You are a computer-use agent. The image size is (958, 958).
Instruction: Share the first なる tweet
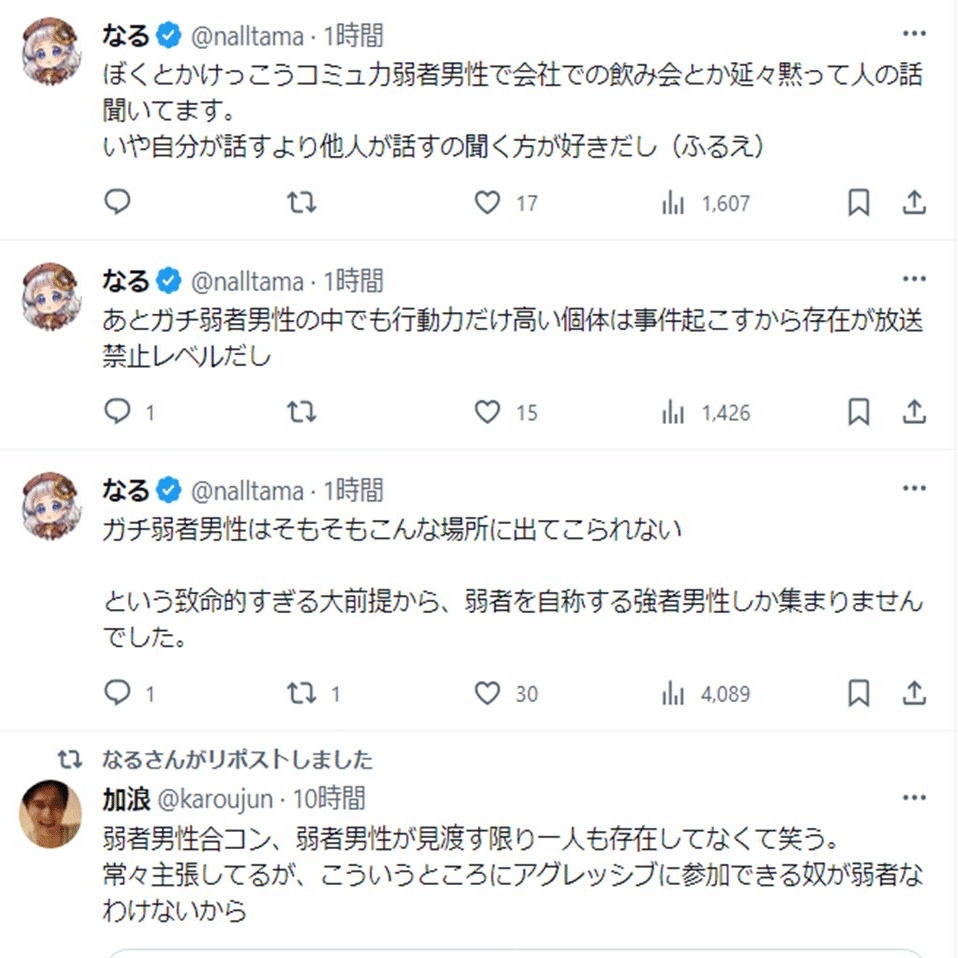[914, 203]
